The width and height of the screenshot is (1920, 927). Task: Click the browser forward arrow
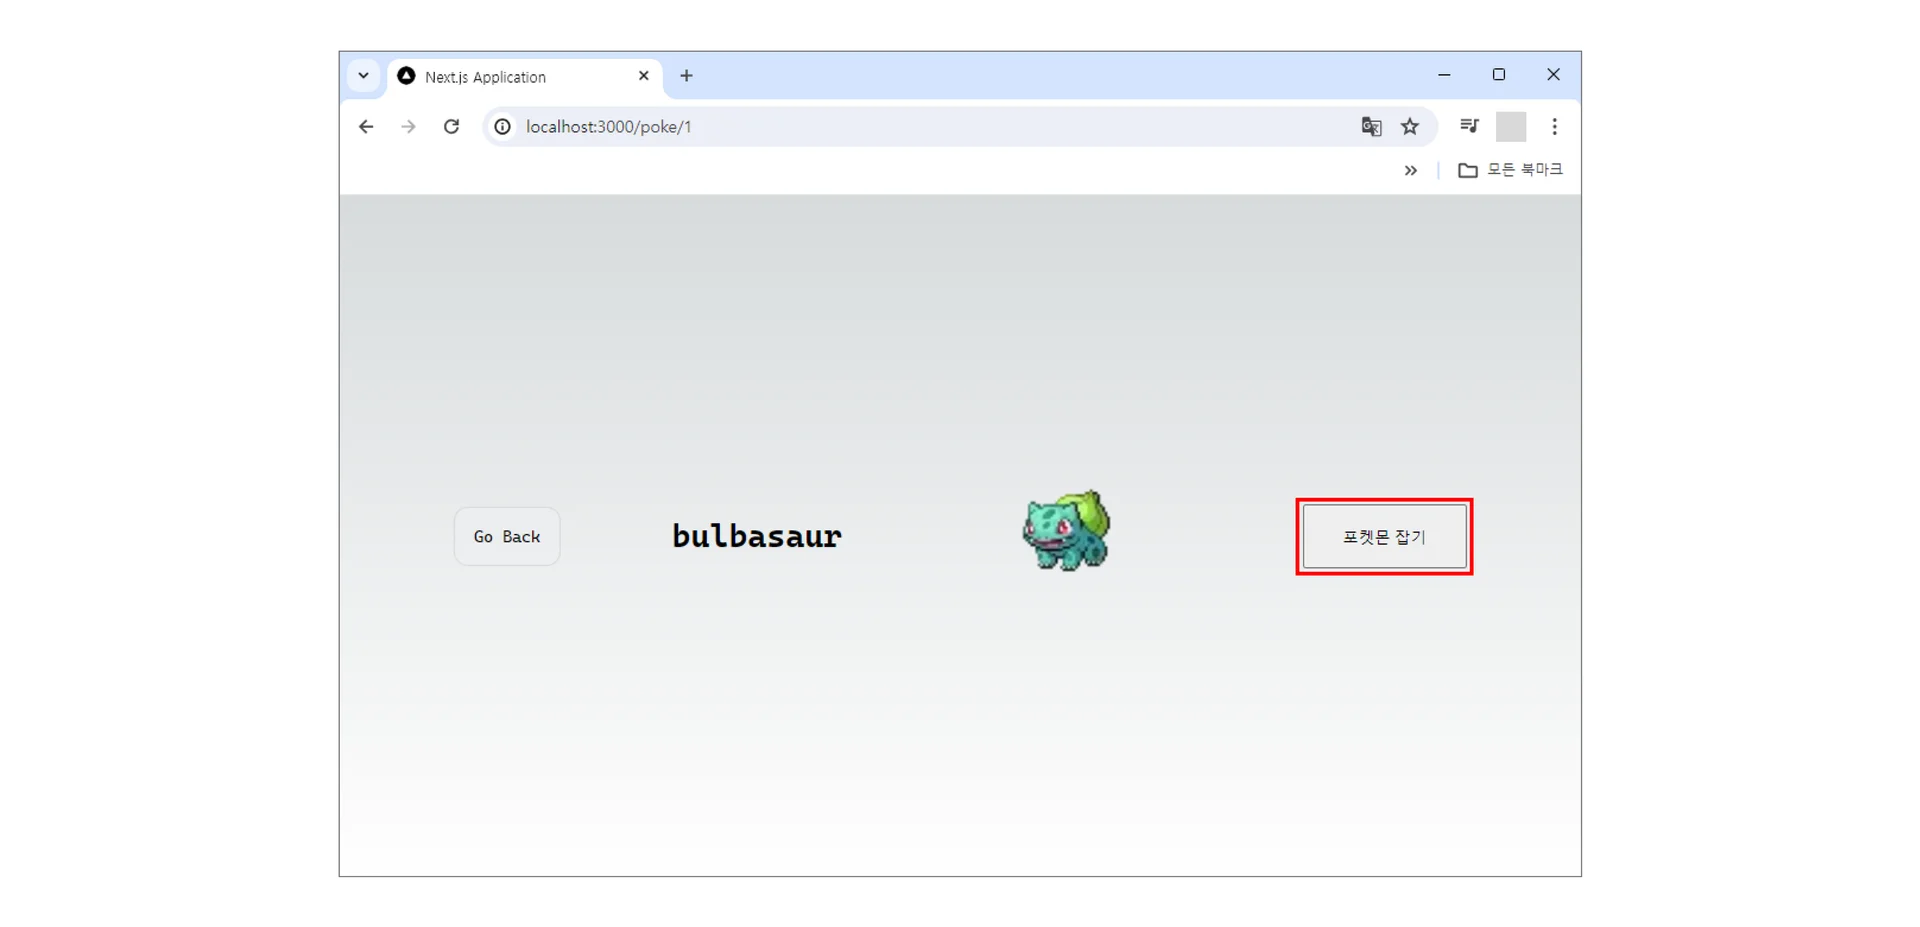pos(408,127)
